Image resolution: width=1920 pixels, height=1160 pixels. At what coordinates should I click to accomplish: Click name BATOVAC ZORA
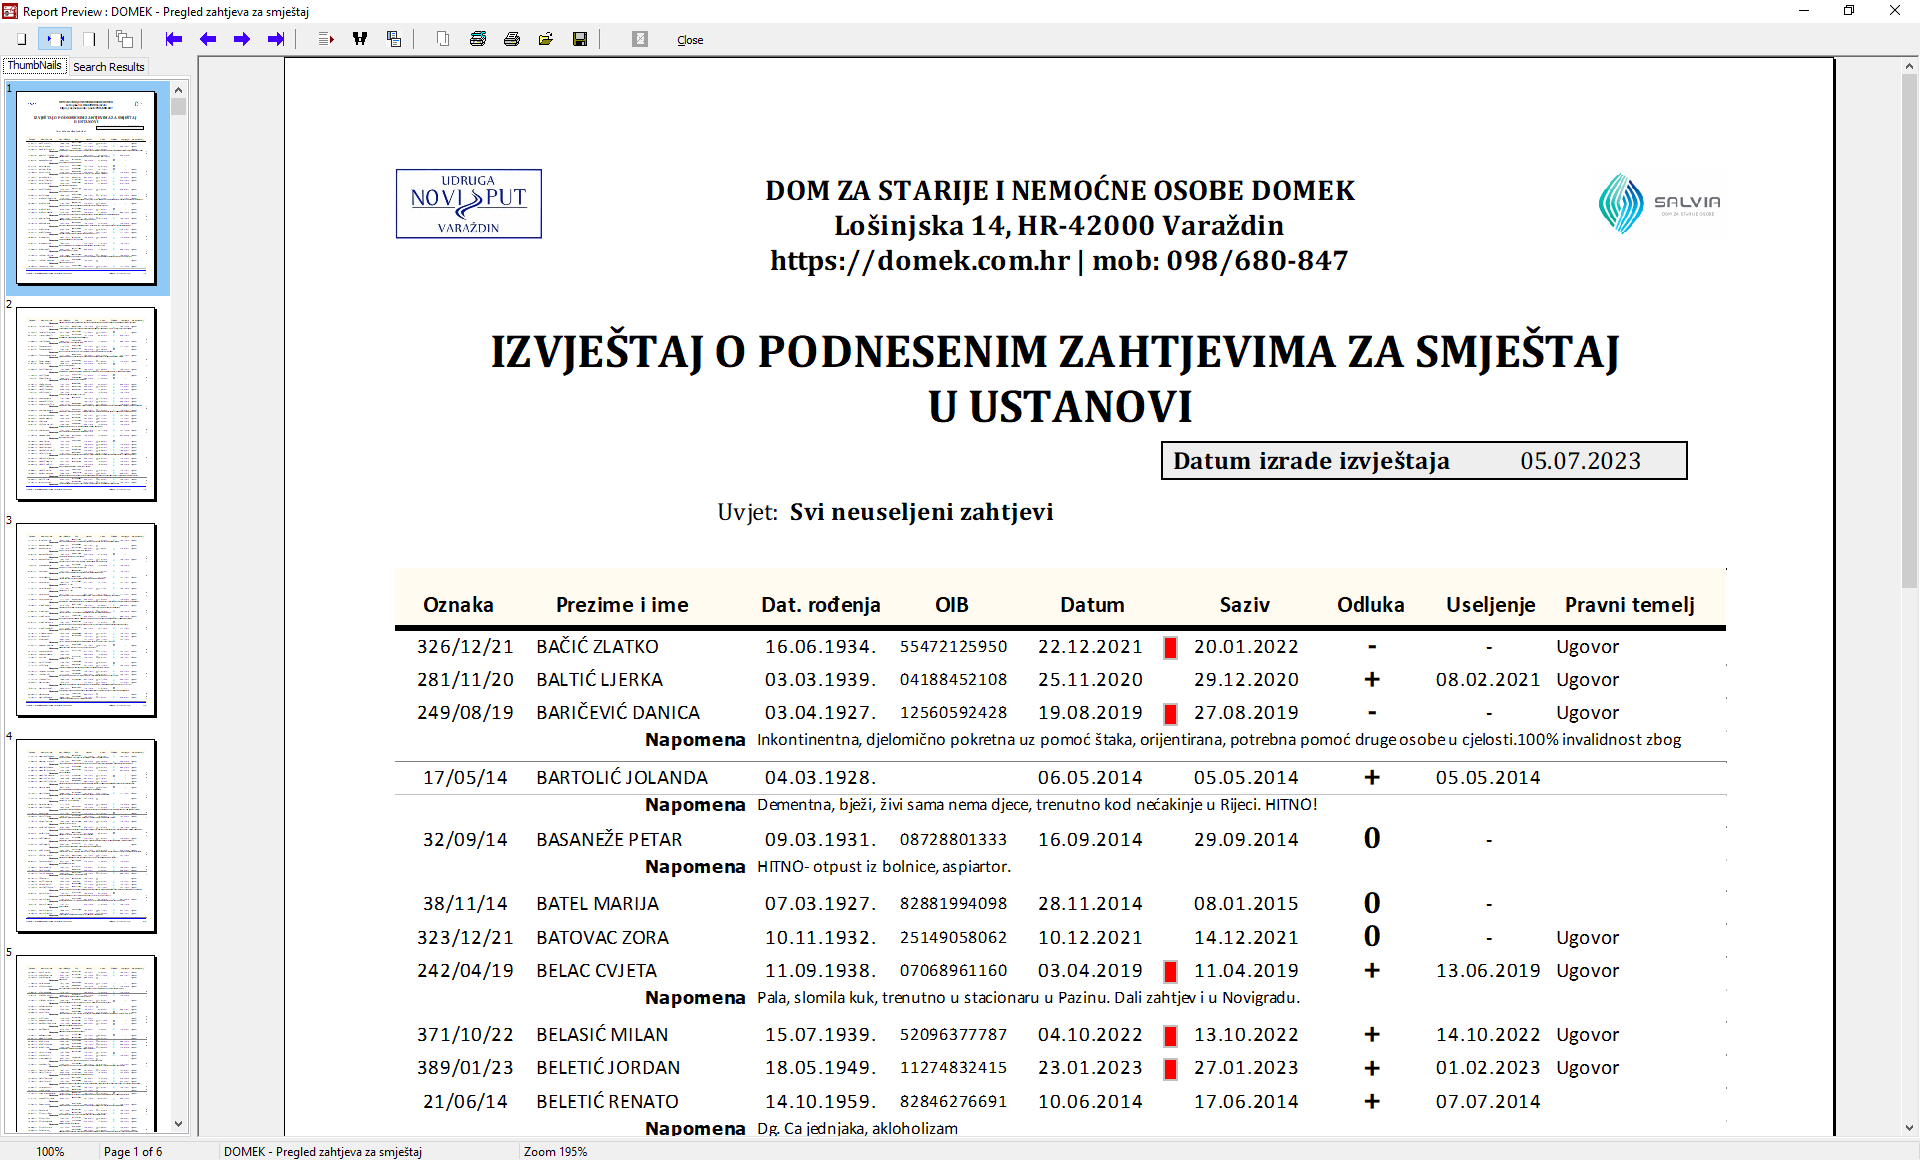tap(602, 938)
